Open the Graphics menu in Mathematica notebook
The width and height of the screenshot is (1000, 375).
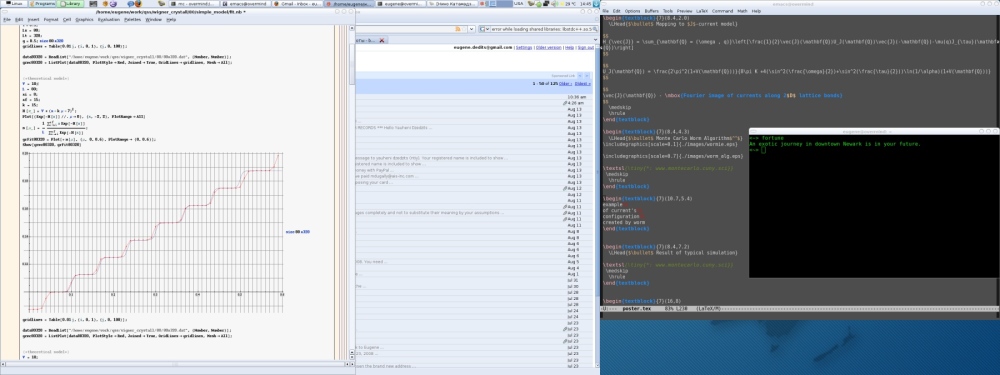(84, 20)
